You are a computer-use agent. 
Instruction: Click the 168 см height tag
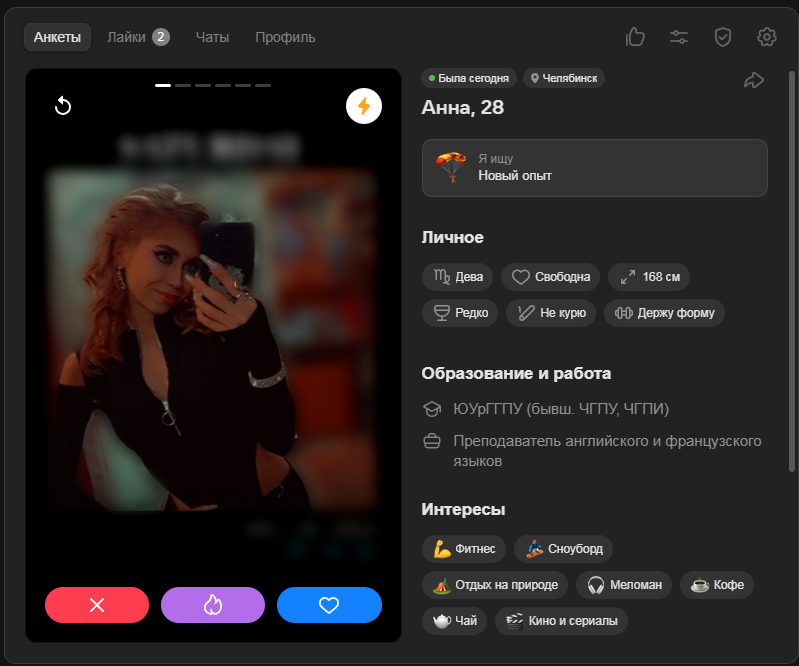point(649,277)
